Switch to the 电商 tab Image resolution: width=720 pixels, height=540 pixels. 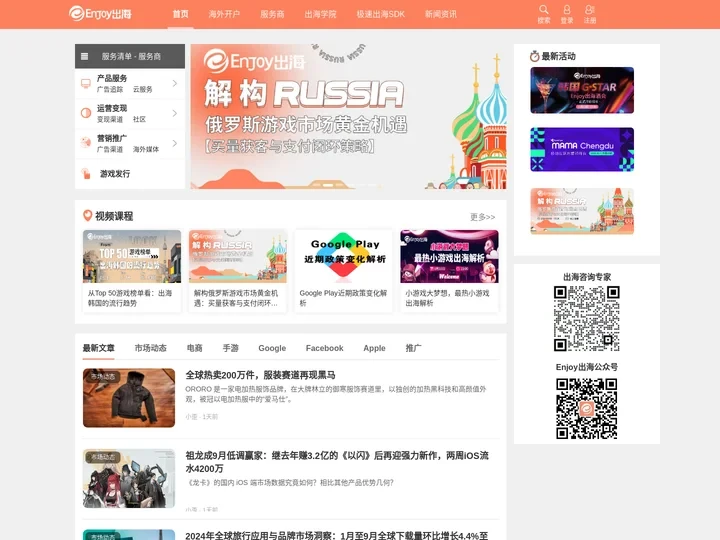coord(195,348)
